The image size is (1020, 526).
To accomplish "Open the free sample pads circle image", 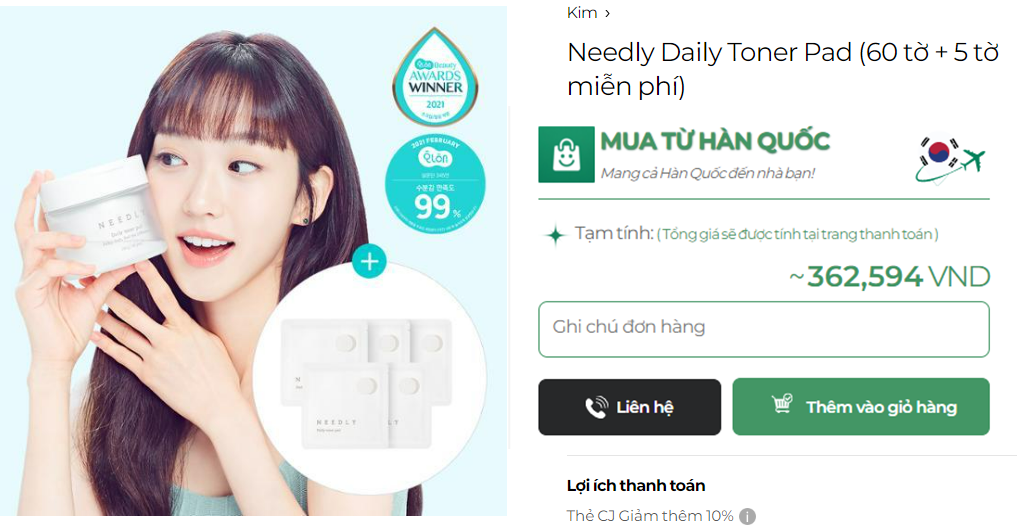I will (x=369, y=377).
